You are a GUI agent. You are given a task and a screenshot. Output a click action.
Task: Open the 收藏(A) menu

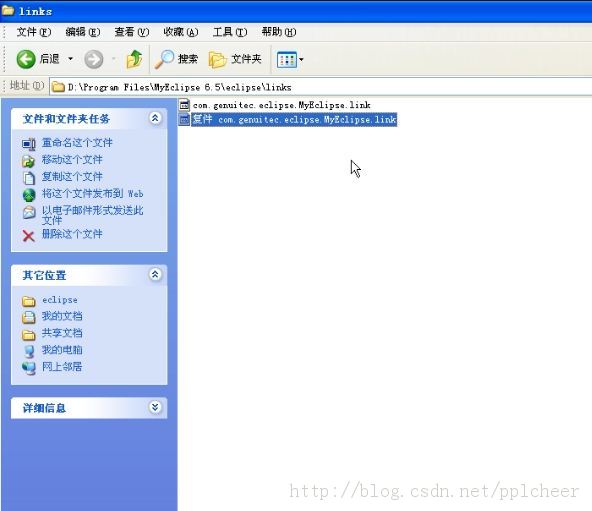[180, 32]
